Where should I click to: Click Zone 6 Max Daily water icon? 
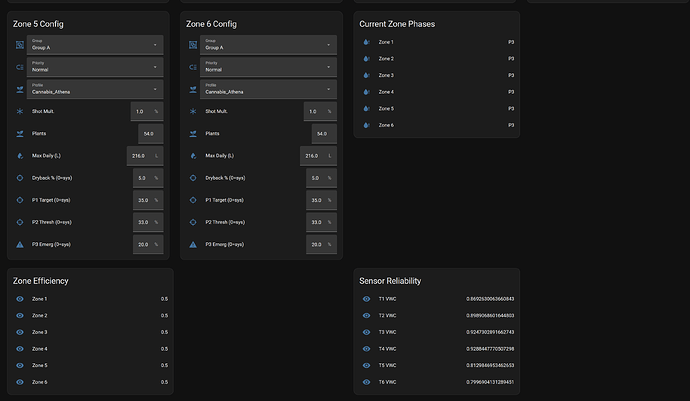click(193, 156)
